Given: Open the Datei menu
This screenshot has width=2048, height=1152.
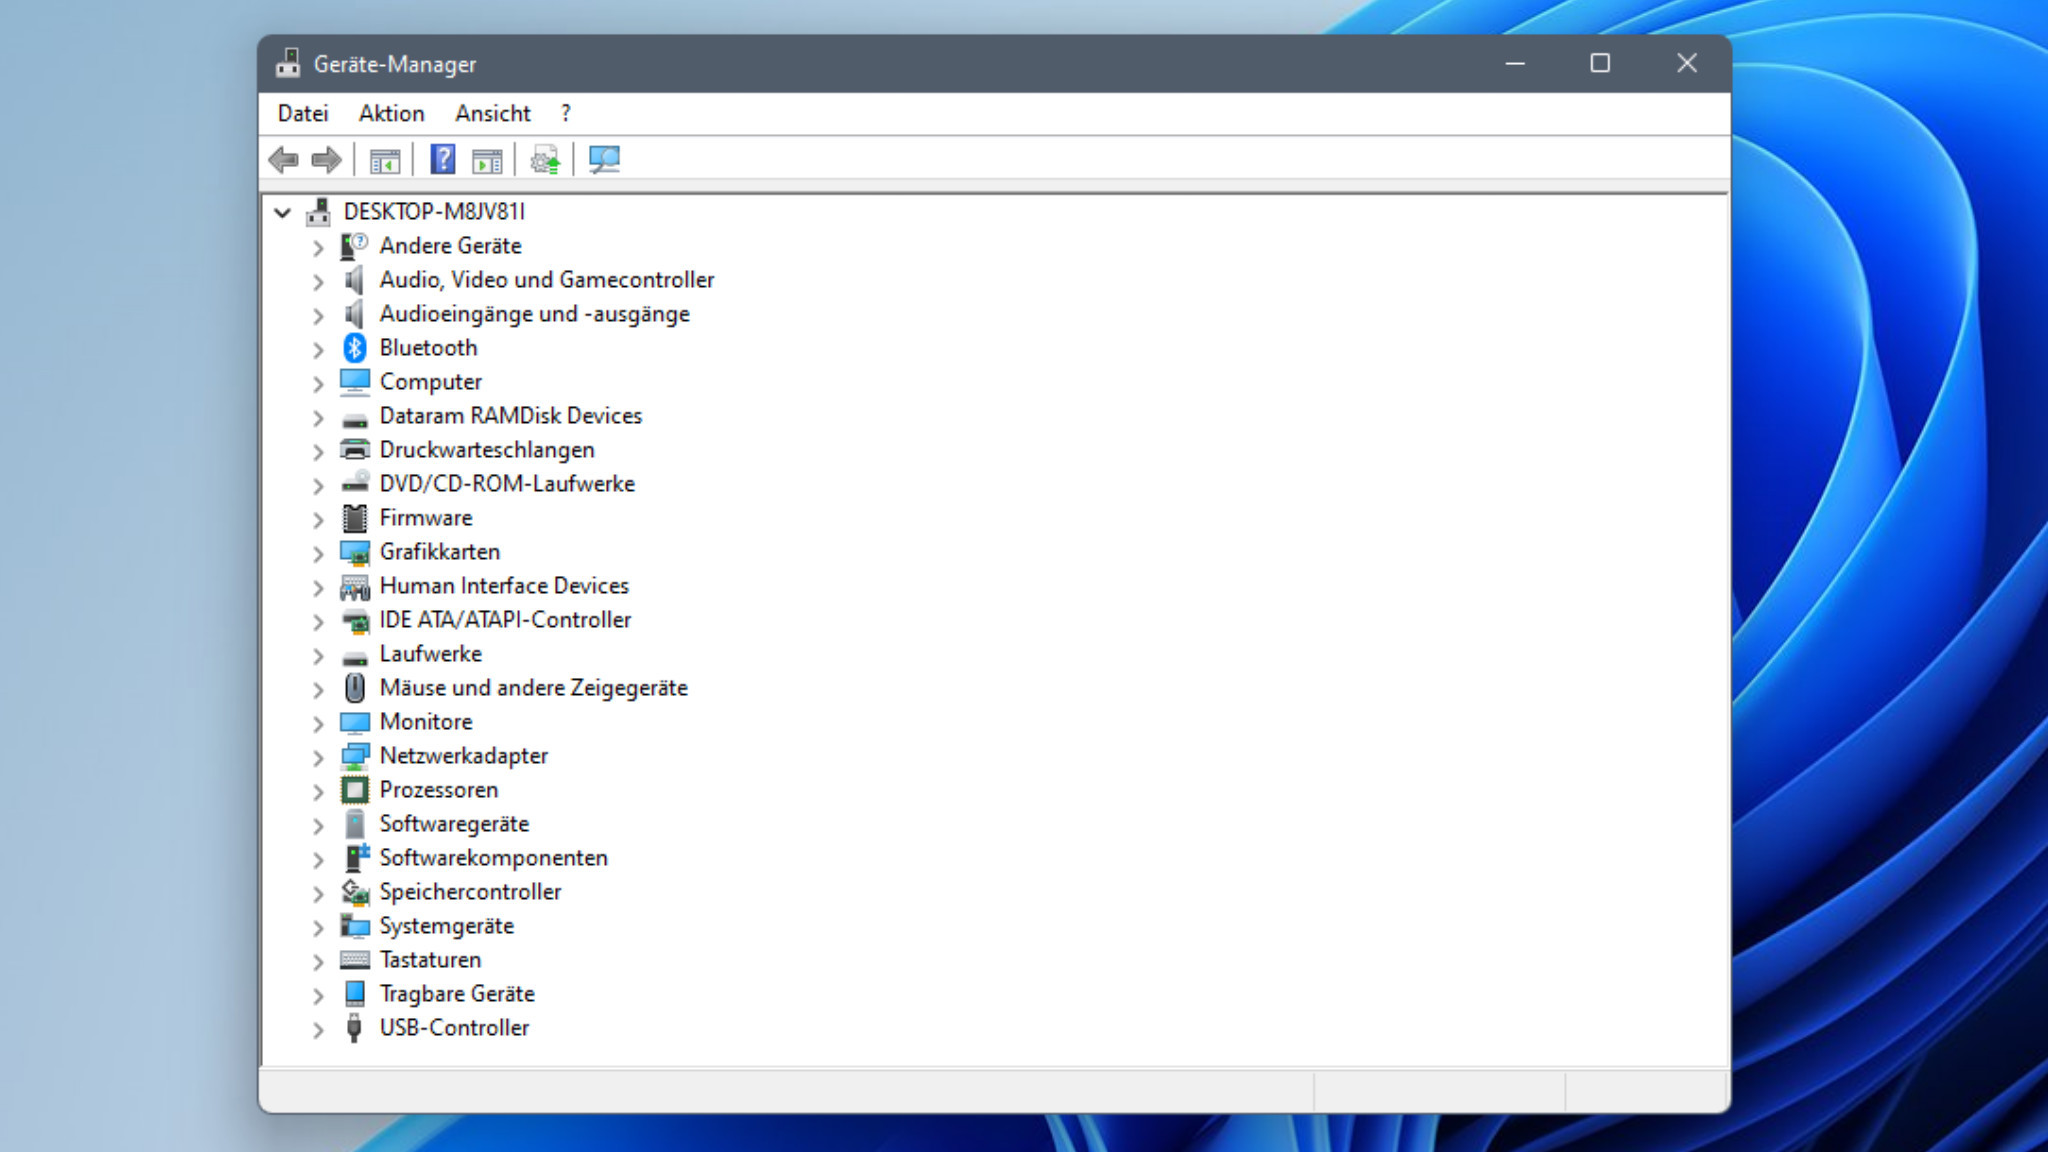Looking at the screenshot, I should [x=301, y=113].
